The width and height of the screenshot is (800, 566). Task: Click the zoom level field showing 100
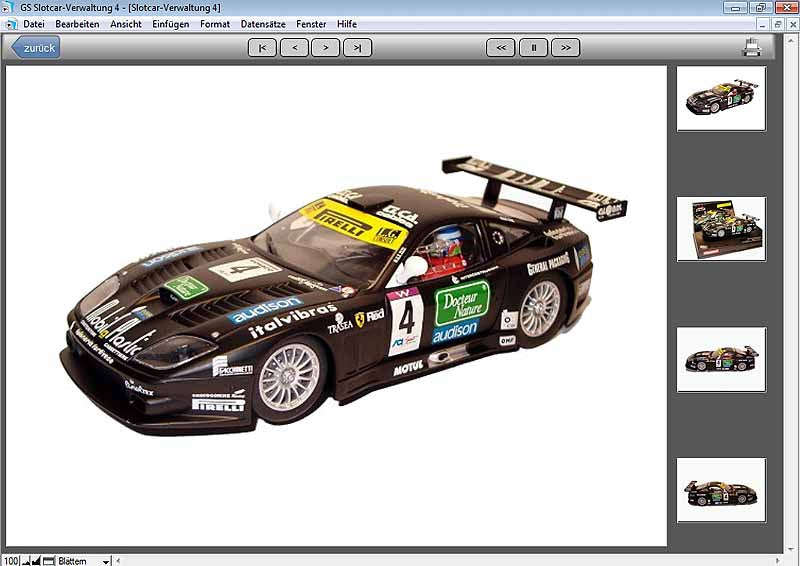pyautogui.click(x=9, y=560)
